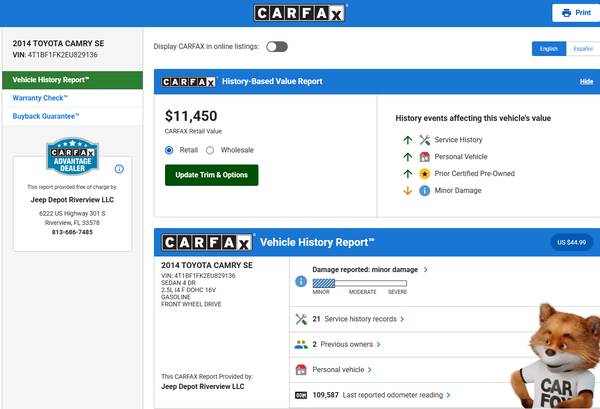Hide the History-Based Value Report
This screenshot has width=600, height=409.
[586, 81]
